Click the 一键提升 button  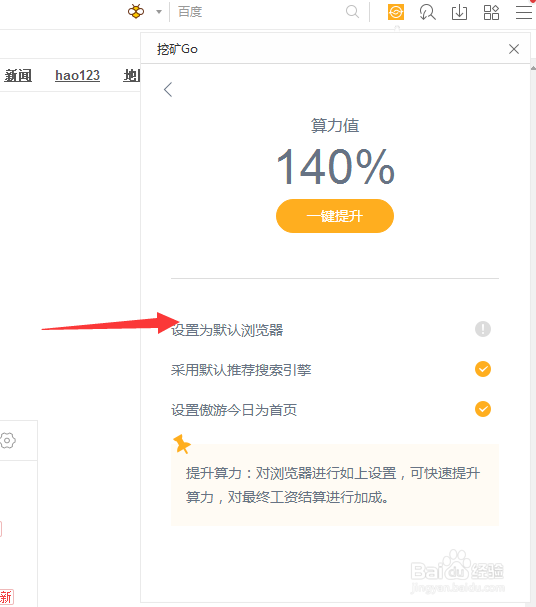click(x=335, y=216)
